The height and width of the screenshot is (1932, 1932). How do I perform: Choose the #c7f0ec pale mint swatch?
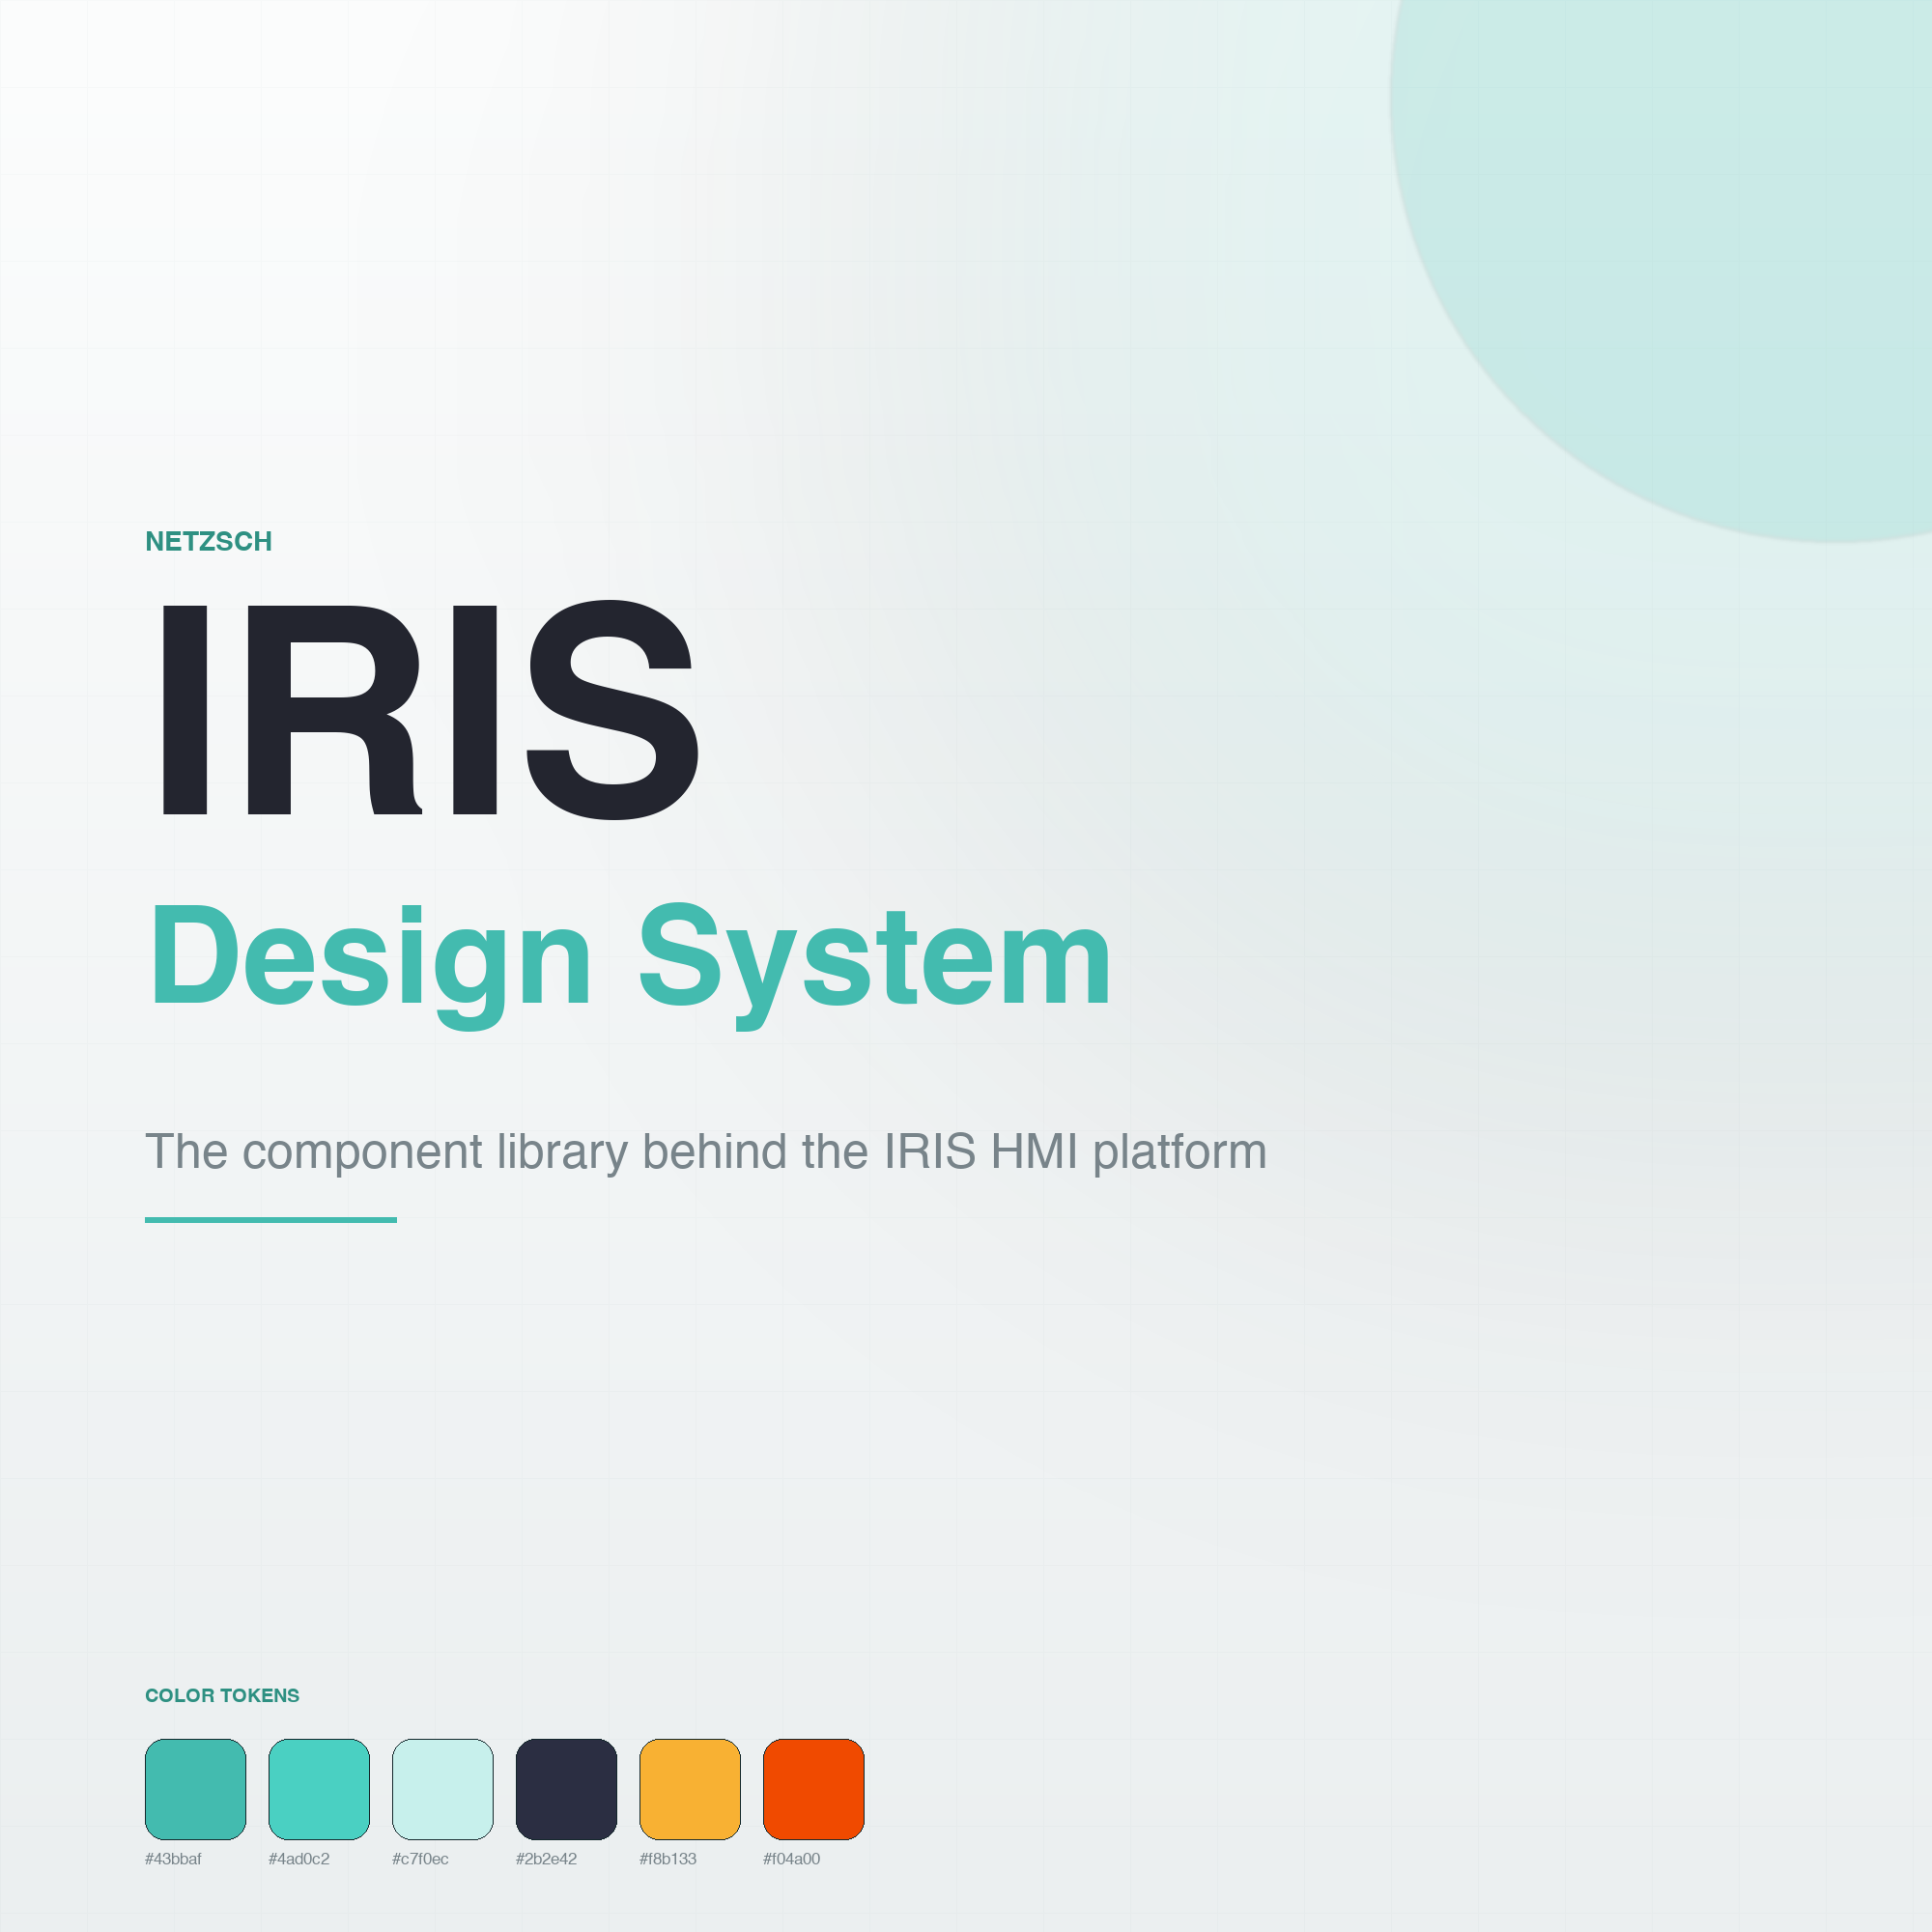point(443,1789)
